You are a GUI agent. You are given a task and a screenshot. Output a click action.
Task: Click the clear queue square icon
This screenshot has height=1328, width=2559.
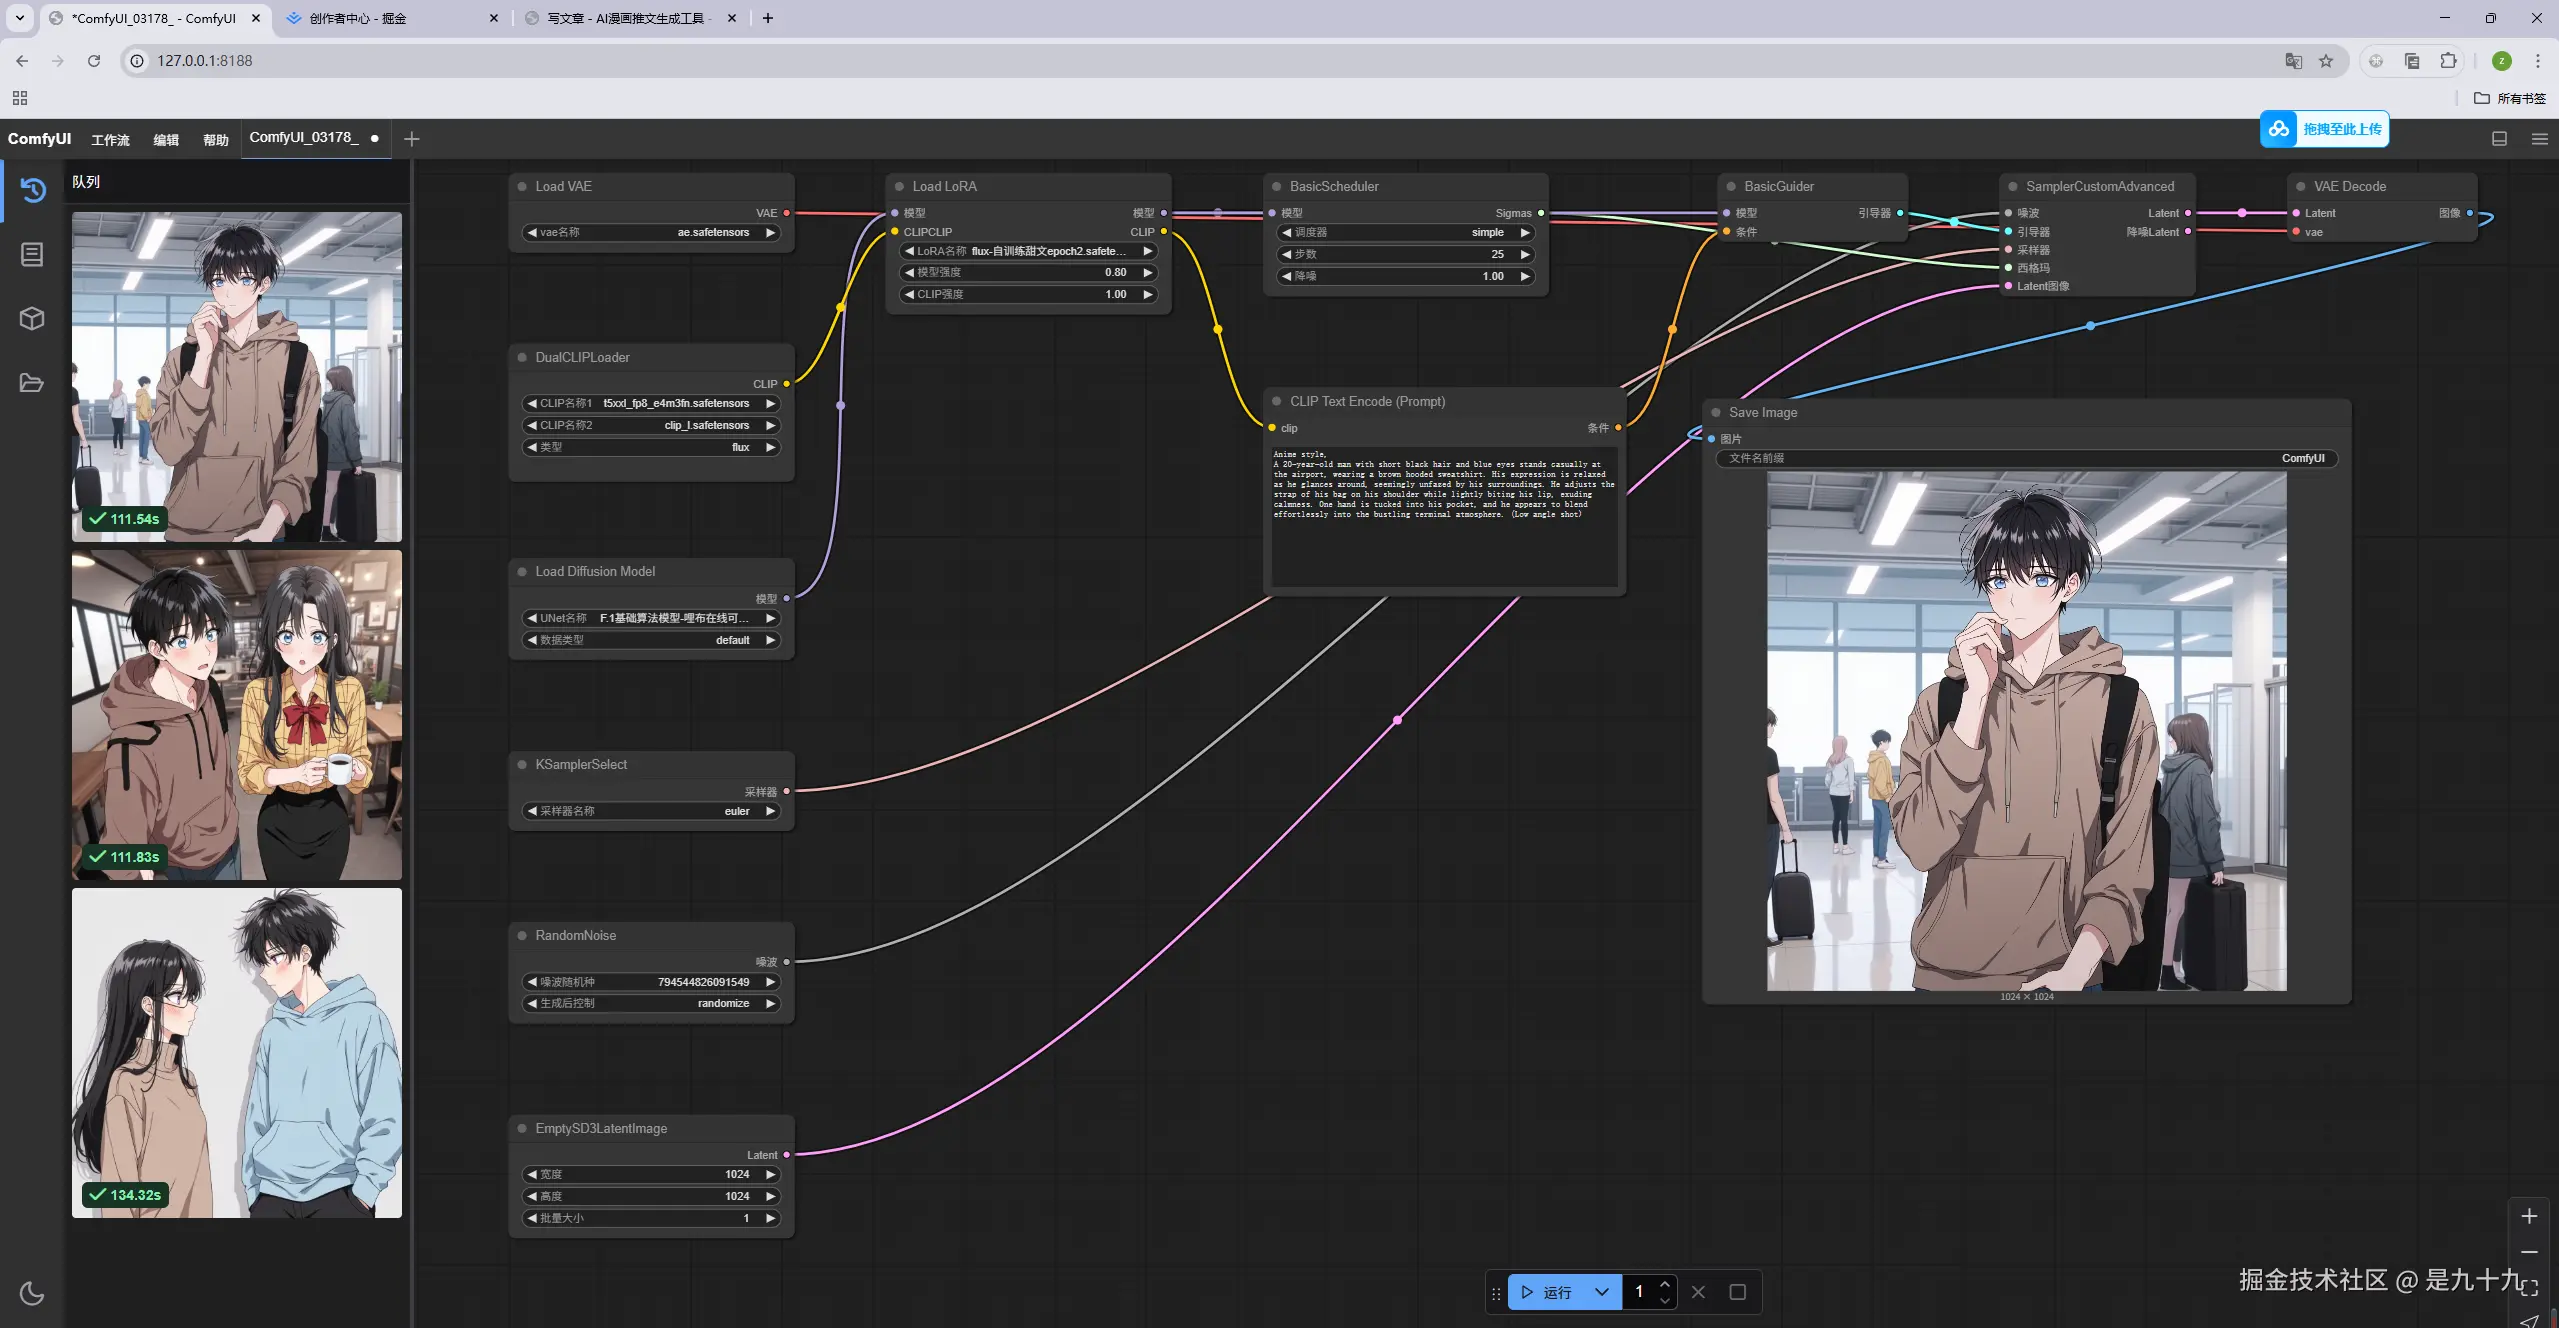(x=1738, y=1292)
